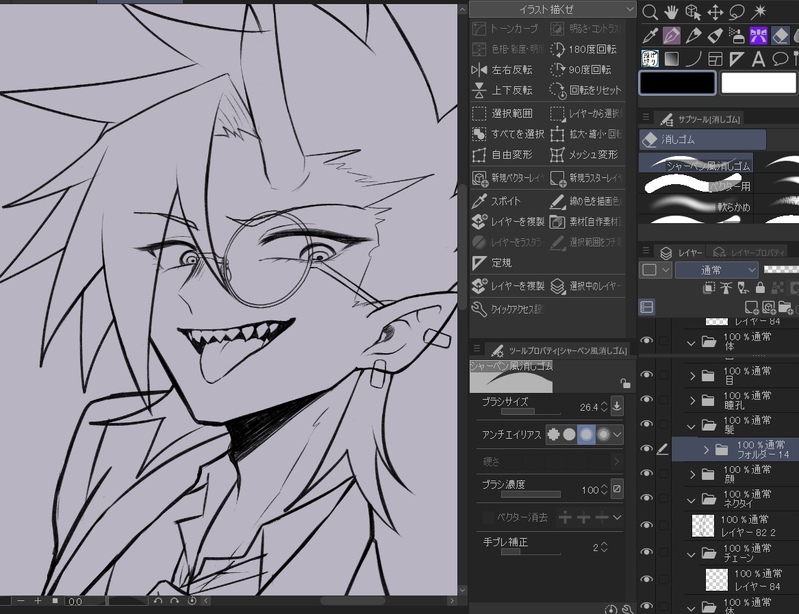Select the purple Decoration ribbon tool
The width and height of the screenshot is (799, 614).
[759, 36]
